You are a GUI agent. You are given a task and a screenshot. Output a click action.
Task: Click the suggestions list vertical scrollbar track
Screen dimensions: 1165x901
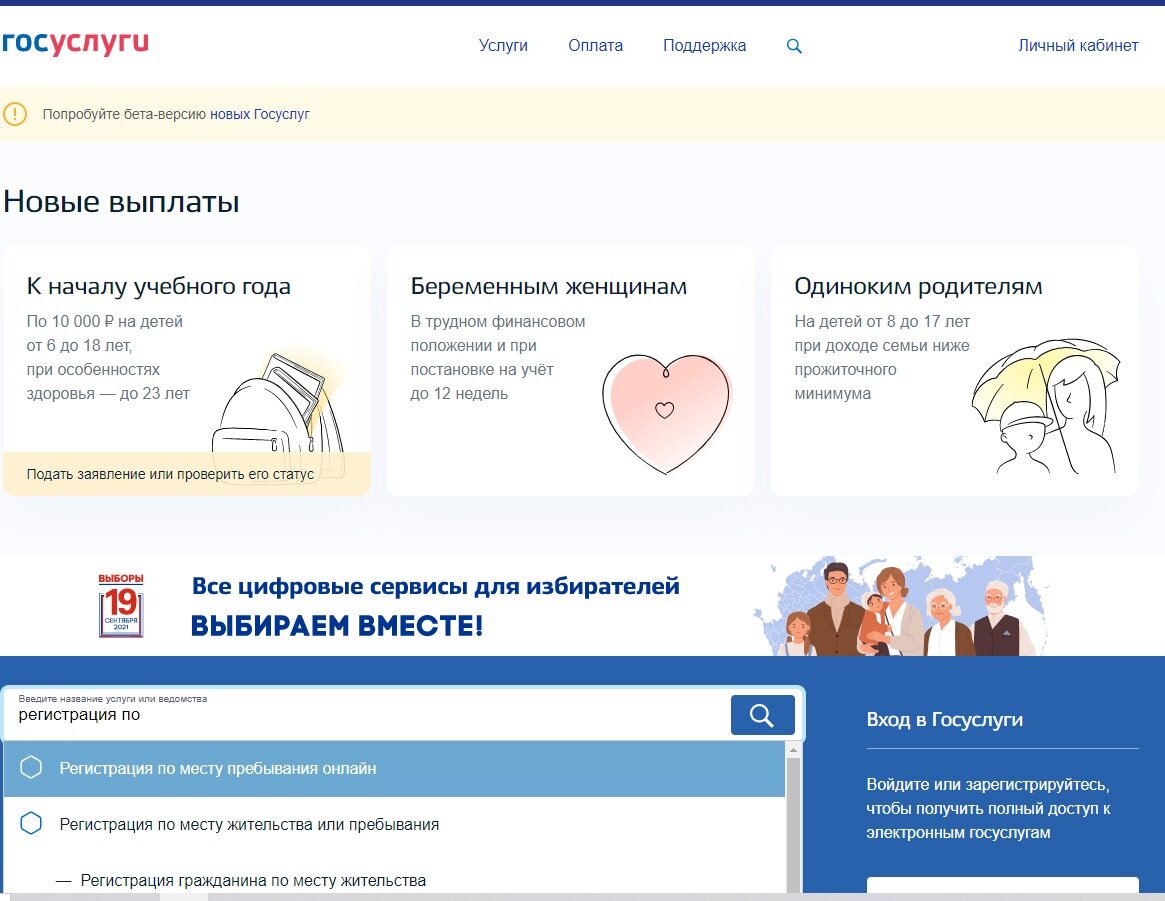[x=794, y=824]
